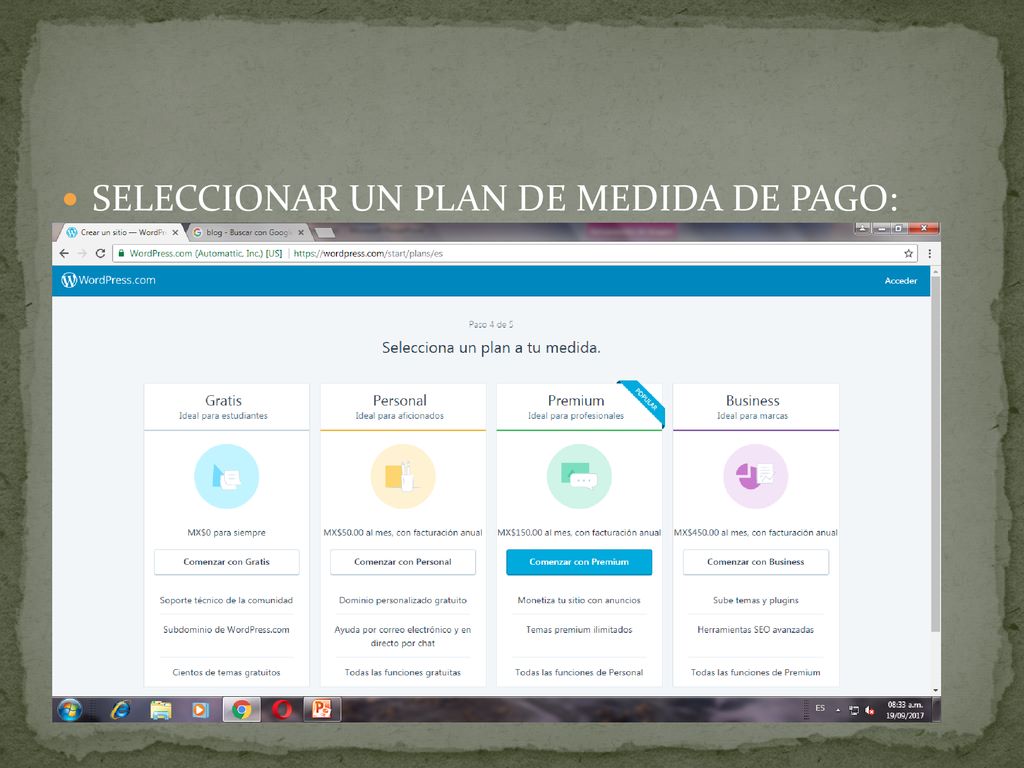Click 'Monetiza tu sitio con anuncios' text
Viewport: 1024px width, 768px height.
tap(579, 600)
